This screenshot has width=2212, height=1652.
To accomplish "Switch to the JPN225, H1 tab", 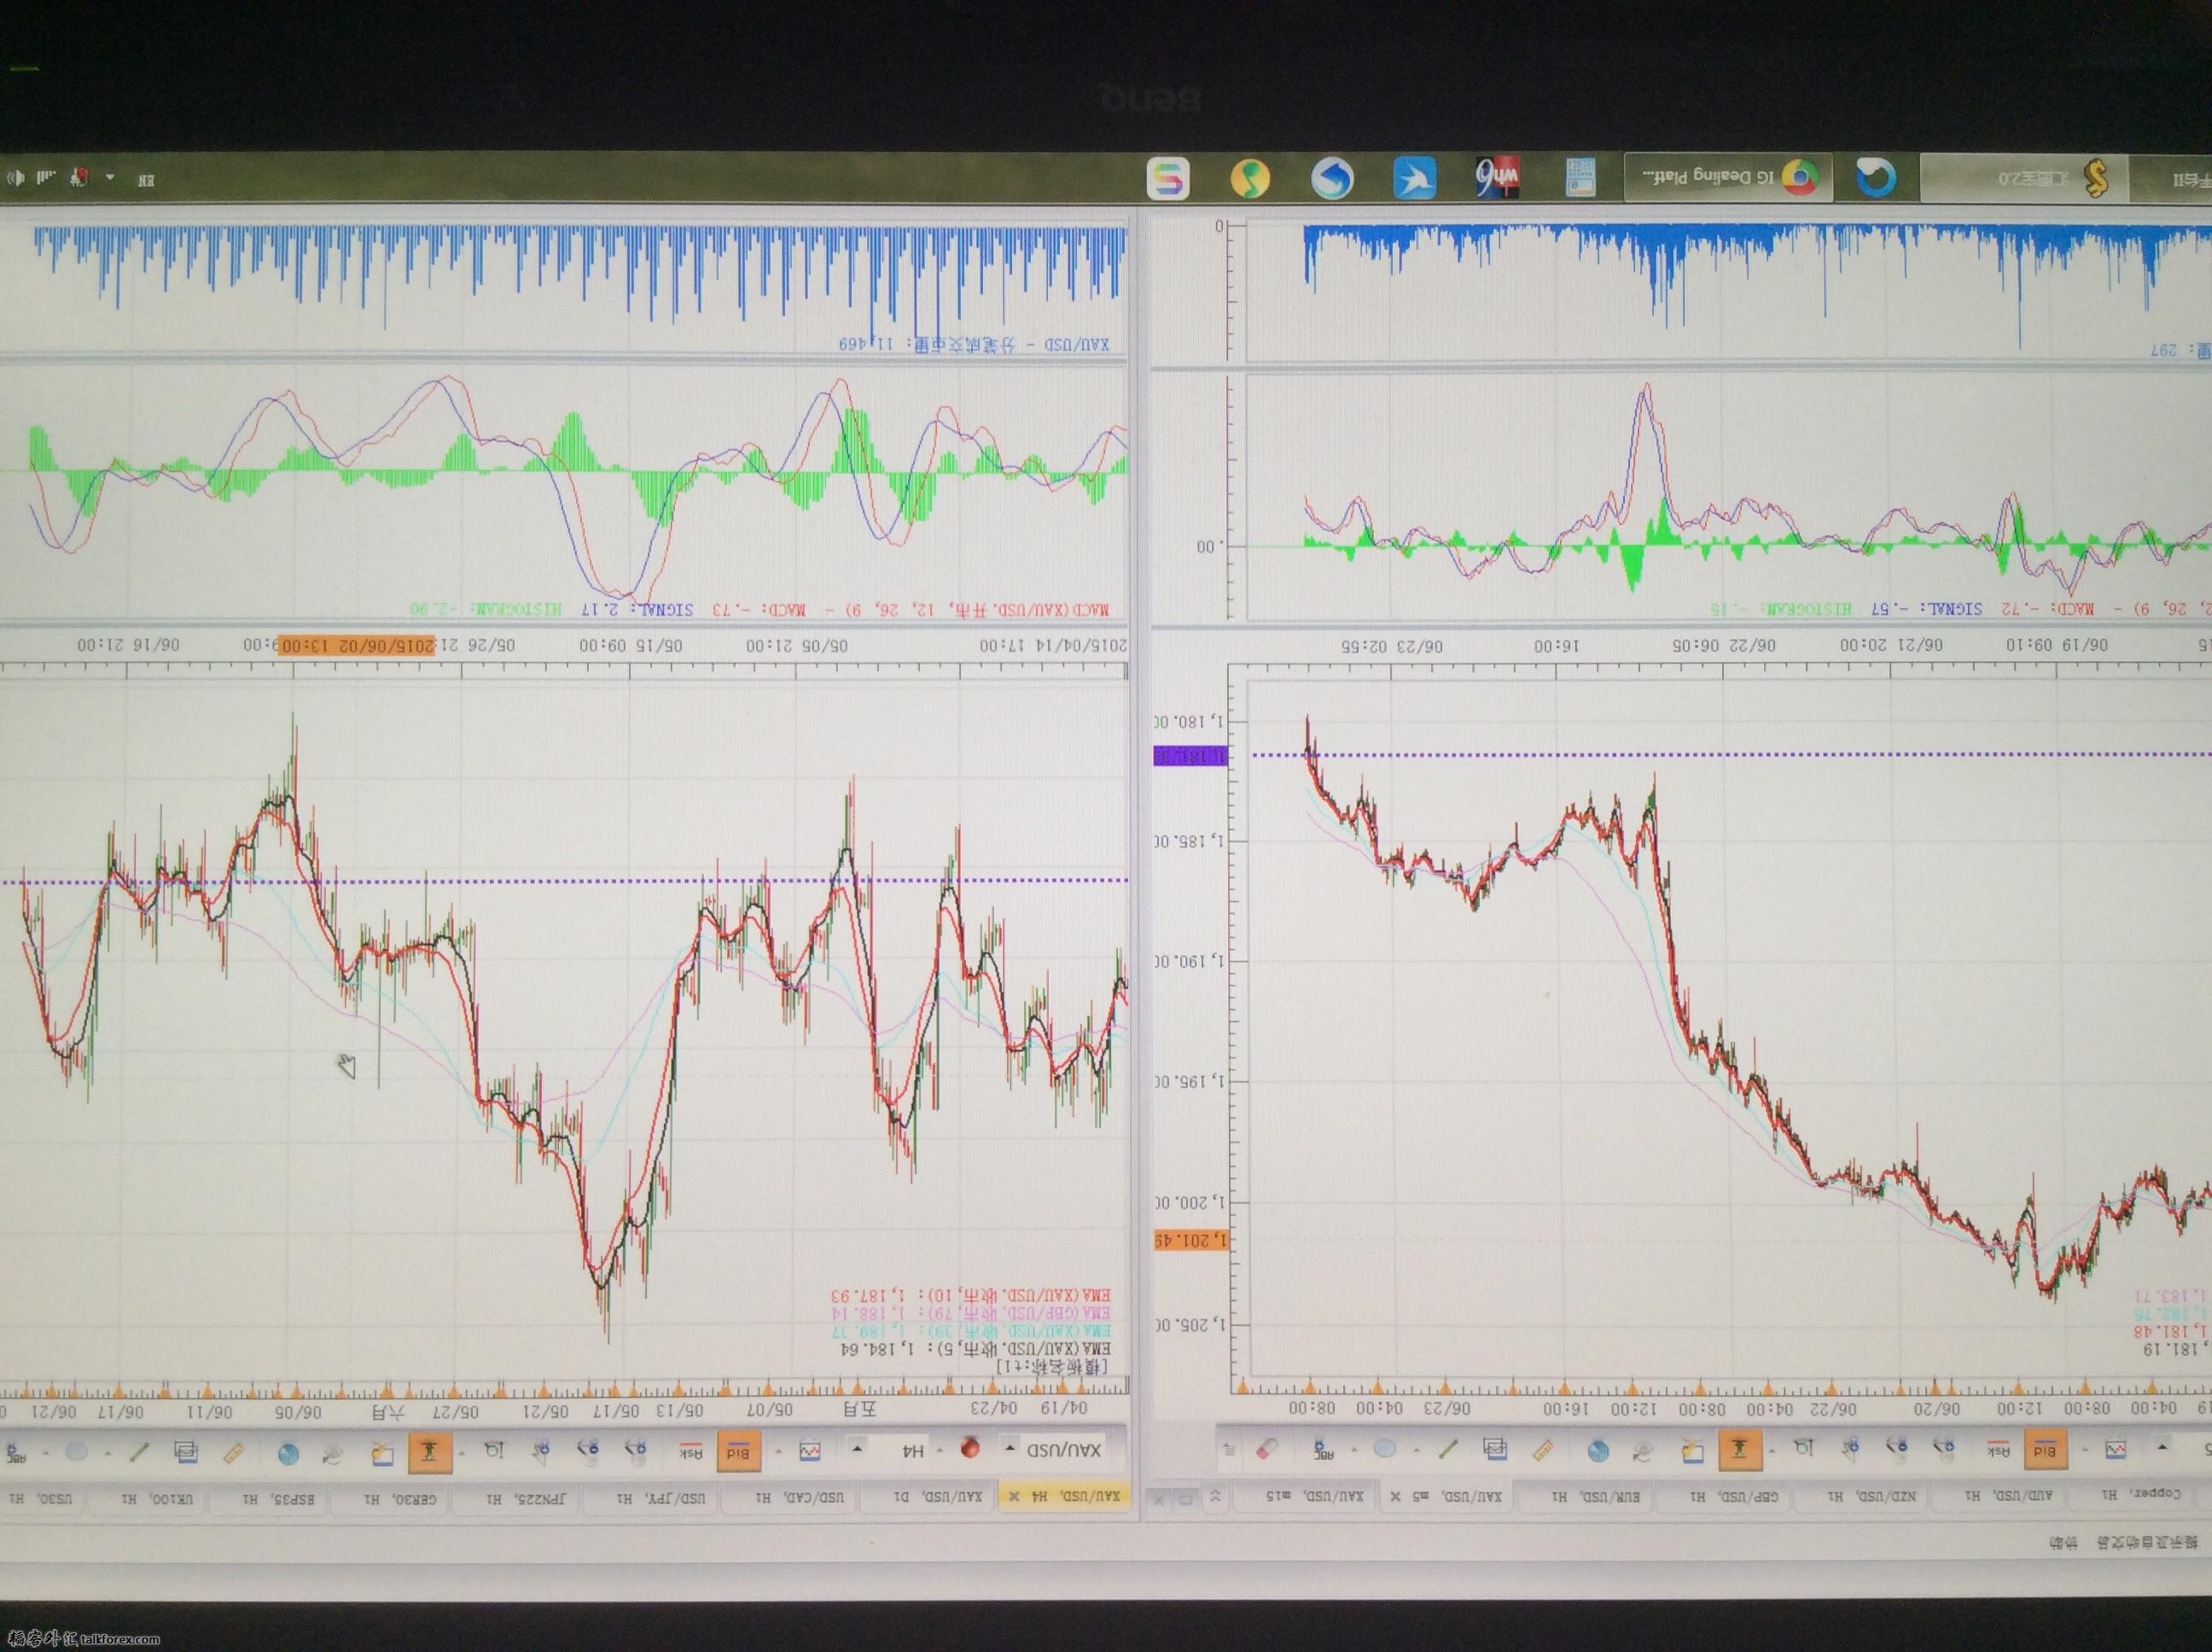I will [518, 1498].
